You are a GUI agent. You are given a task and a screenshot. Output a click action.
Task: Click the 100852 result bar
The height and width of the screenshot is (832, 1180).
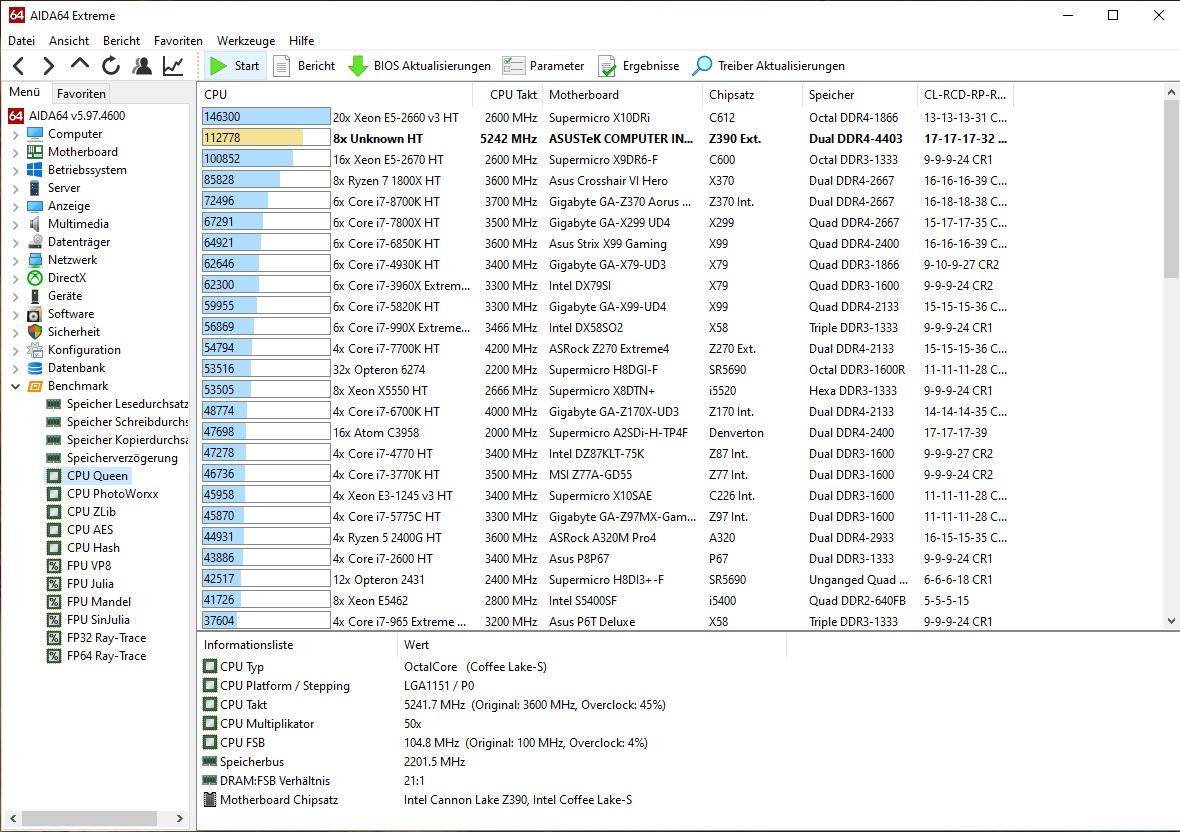pyautogui.click(x=266, y=159)
